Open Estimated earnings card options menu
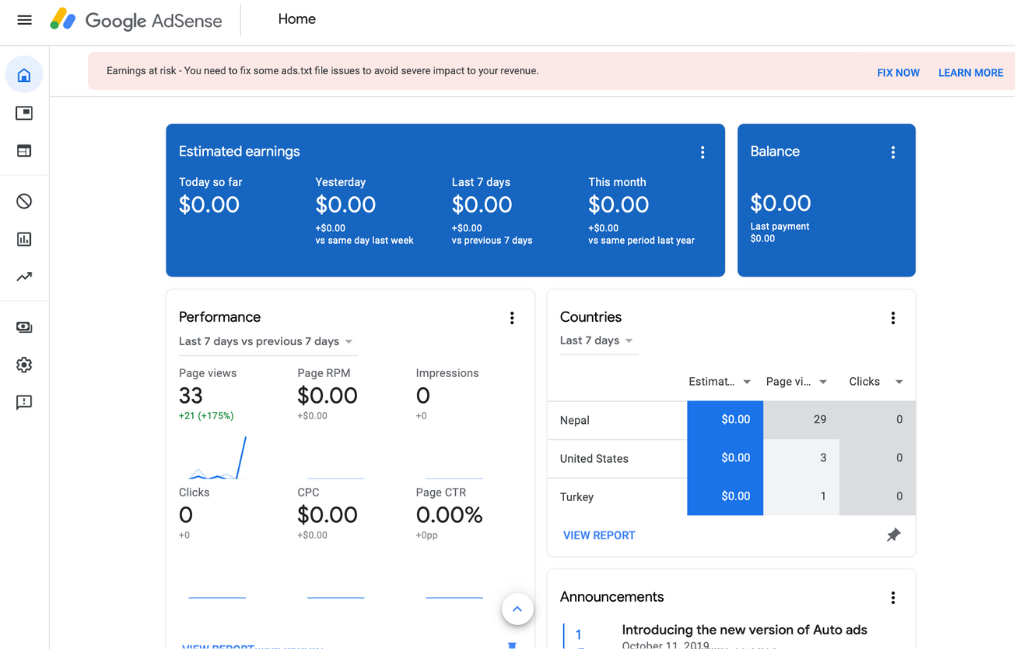This screenshot has width=1015, height=649. [702, 152]
